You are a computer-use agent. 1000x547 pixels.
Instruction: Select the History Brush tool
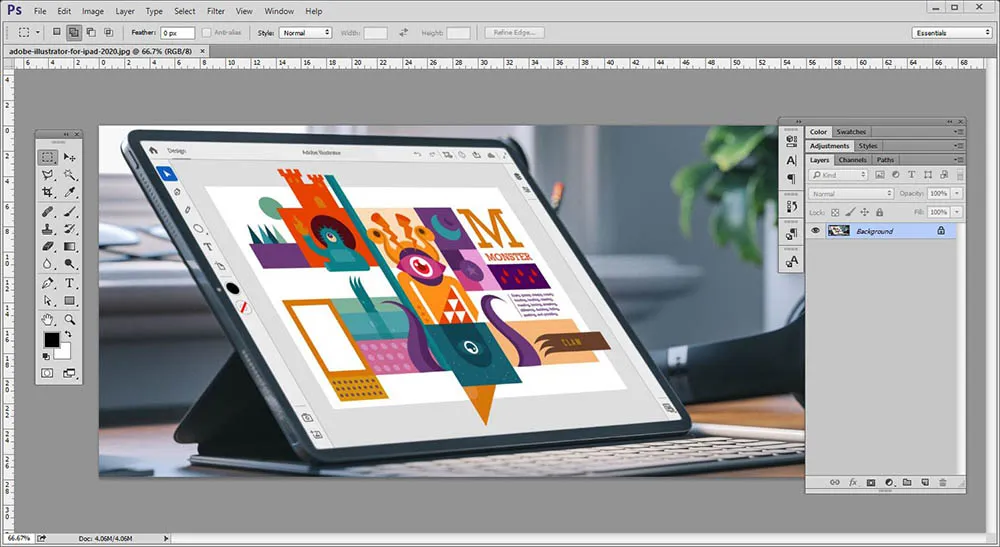pyautogui.click(x=70, y=229)
